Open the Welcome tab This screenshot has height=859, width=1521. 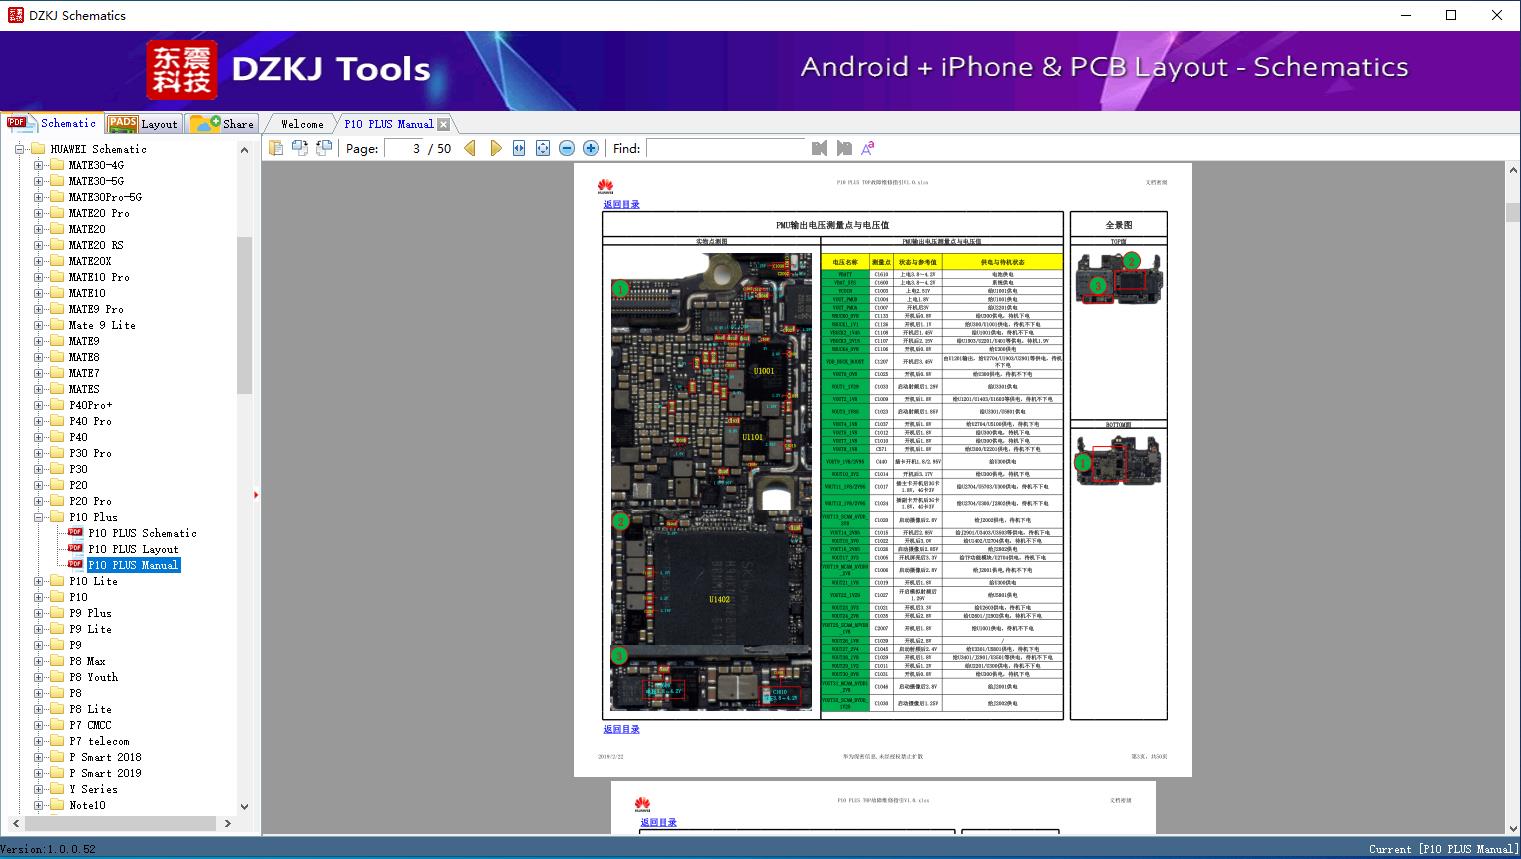tap(302, 124)
